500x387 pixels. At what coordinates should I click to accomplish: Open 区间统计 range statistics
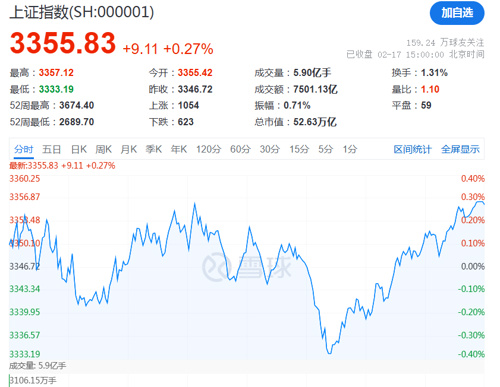click(x=412, y=149)
